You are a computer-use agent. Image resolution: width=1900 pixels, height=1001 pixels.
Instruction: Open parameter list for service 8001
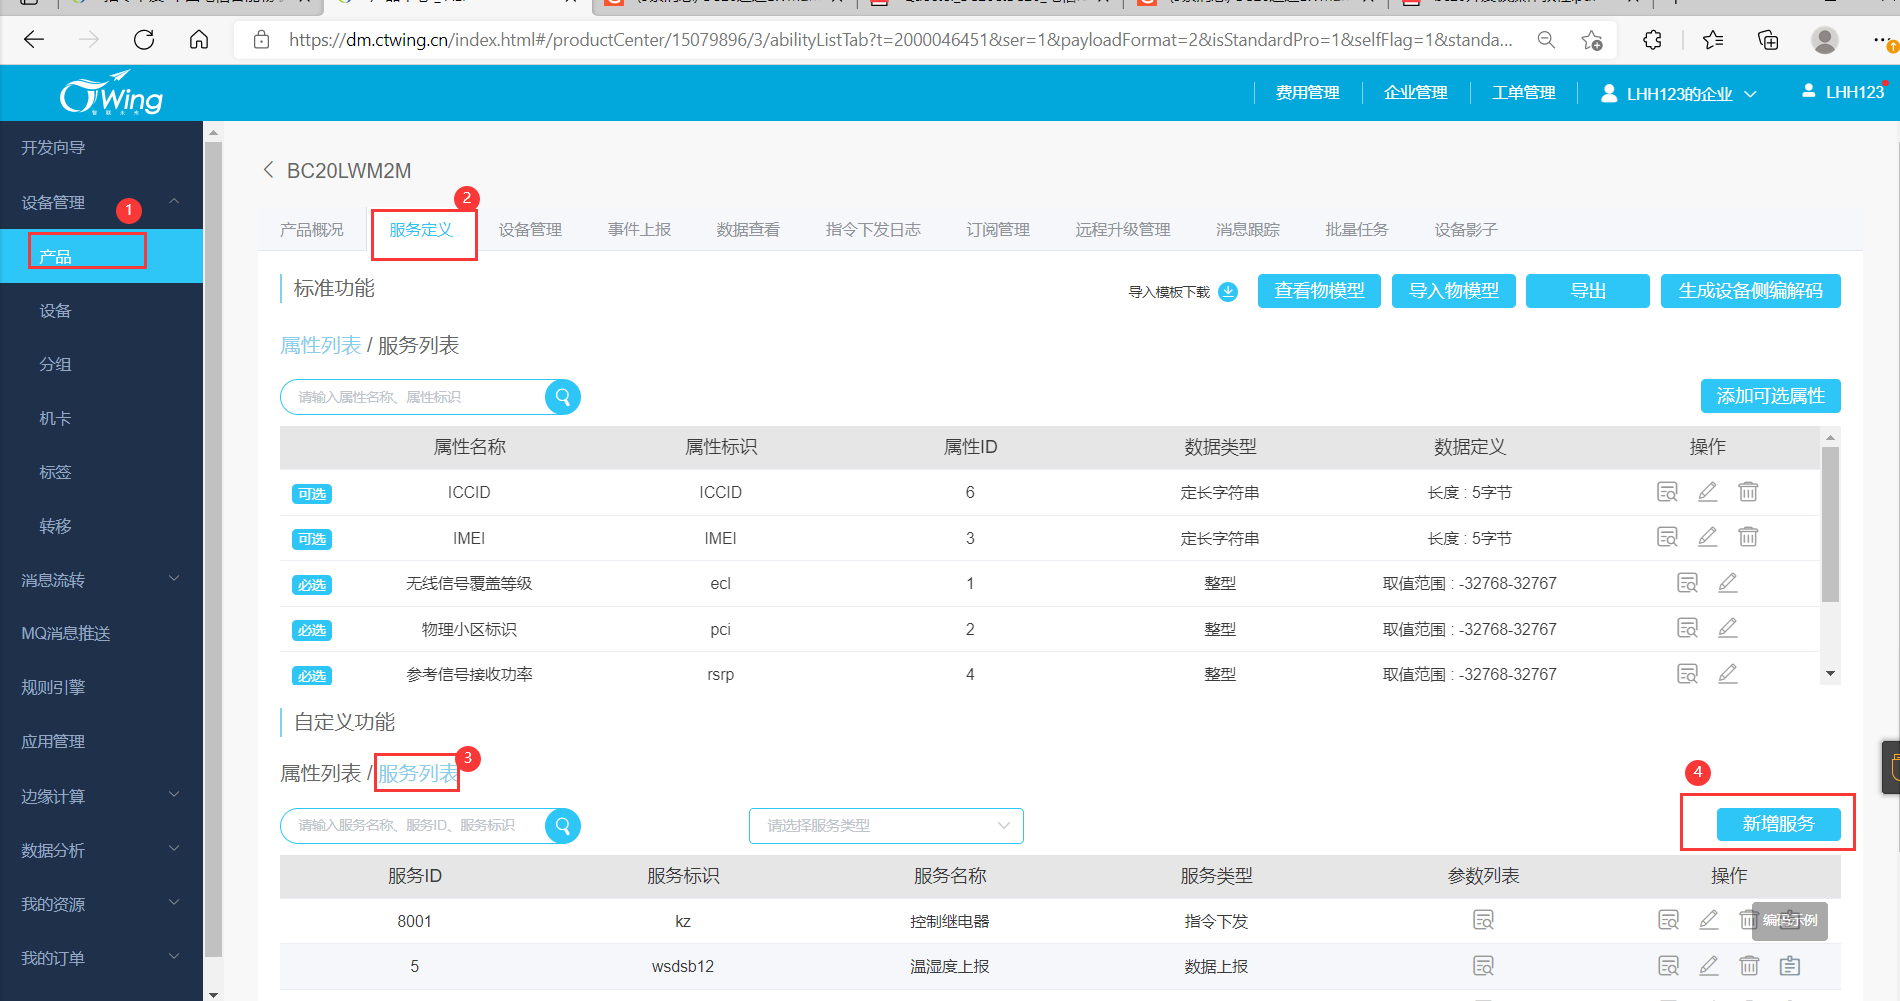1483,921
